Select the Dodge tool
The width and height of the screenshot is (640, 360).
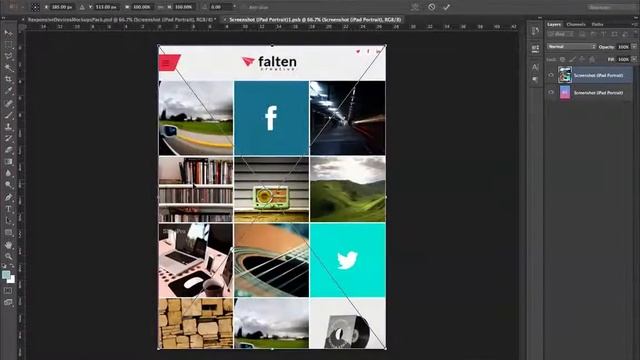(x=8, y=185)
